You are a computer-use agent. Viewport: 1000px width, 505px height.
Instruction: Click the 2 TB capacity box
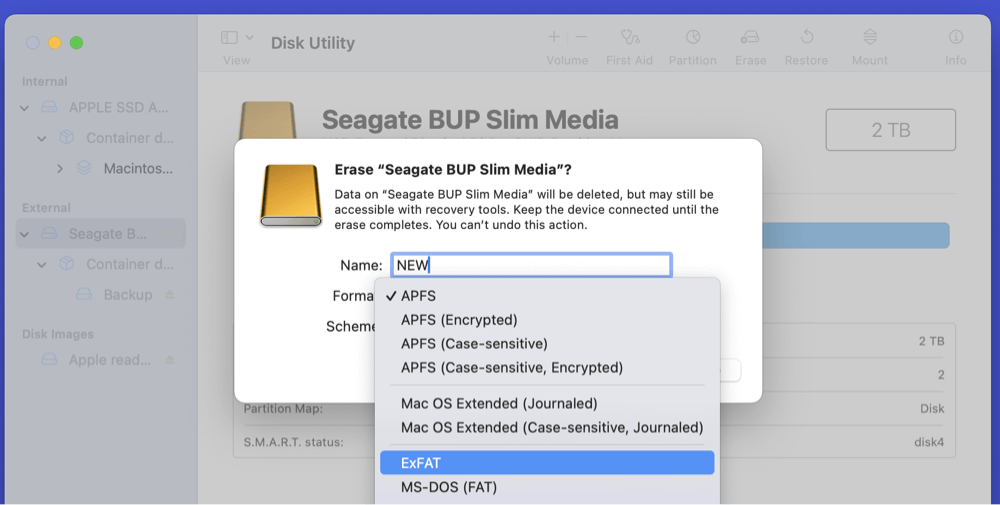[890, 130]
